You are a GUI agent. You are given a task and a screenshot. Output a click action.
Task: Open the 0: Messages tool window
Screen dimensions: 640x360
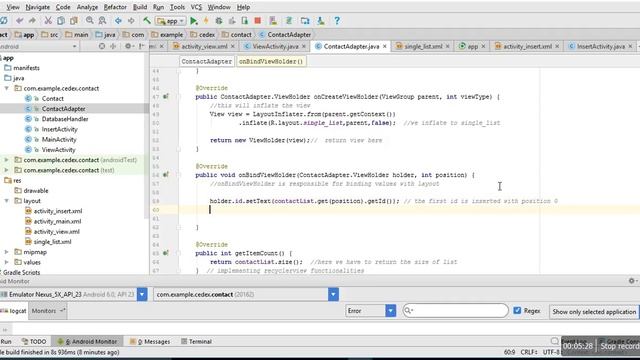[150, 342]
